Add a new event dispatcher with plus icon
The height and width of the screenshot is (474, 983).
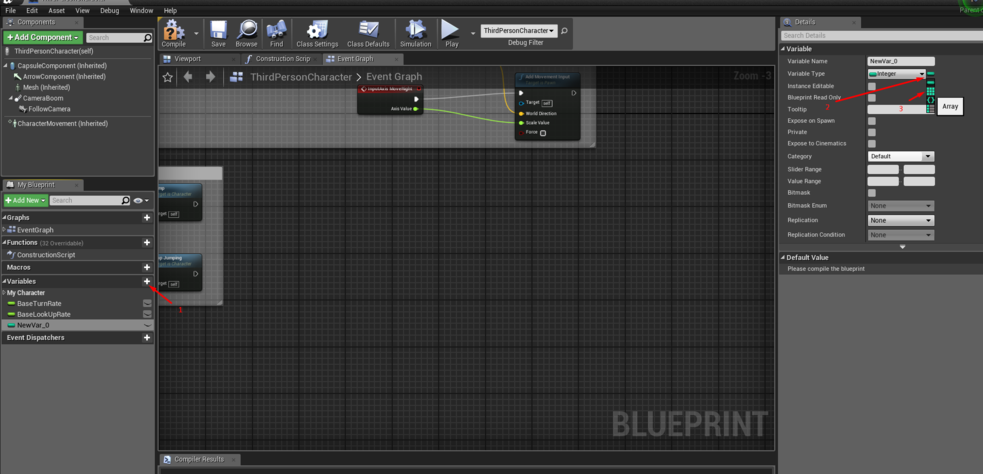(x=147, y=337)
